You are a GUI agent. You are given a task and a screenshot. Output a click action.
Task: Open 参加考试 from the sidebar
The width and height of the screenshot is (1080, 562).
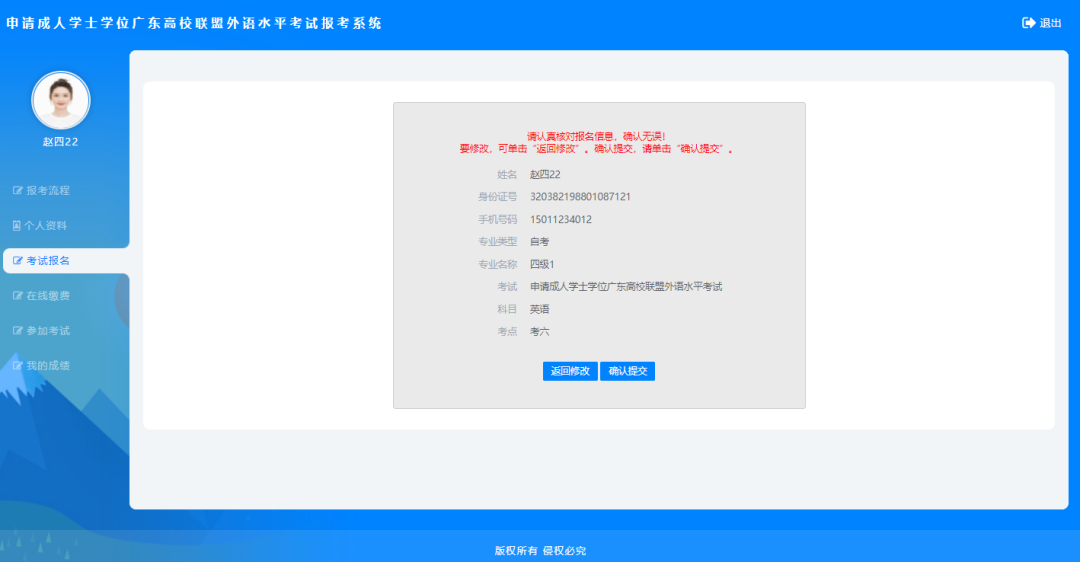coord(48,331)
